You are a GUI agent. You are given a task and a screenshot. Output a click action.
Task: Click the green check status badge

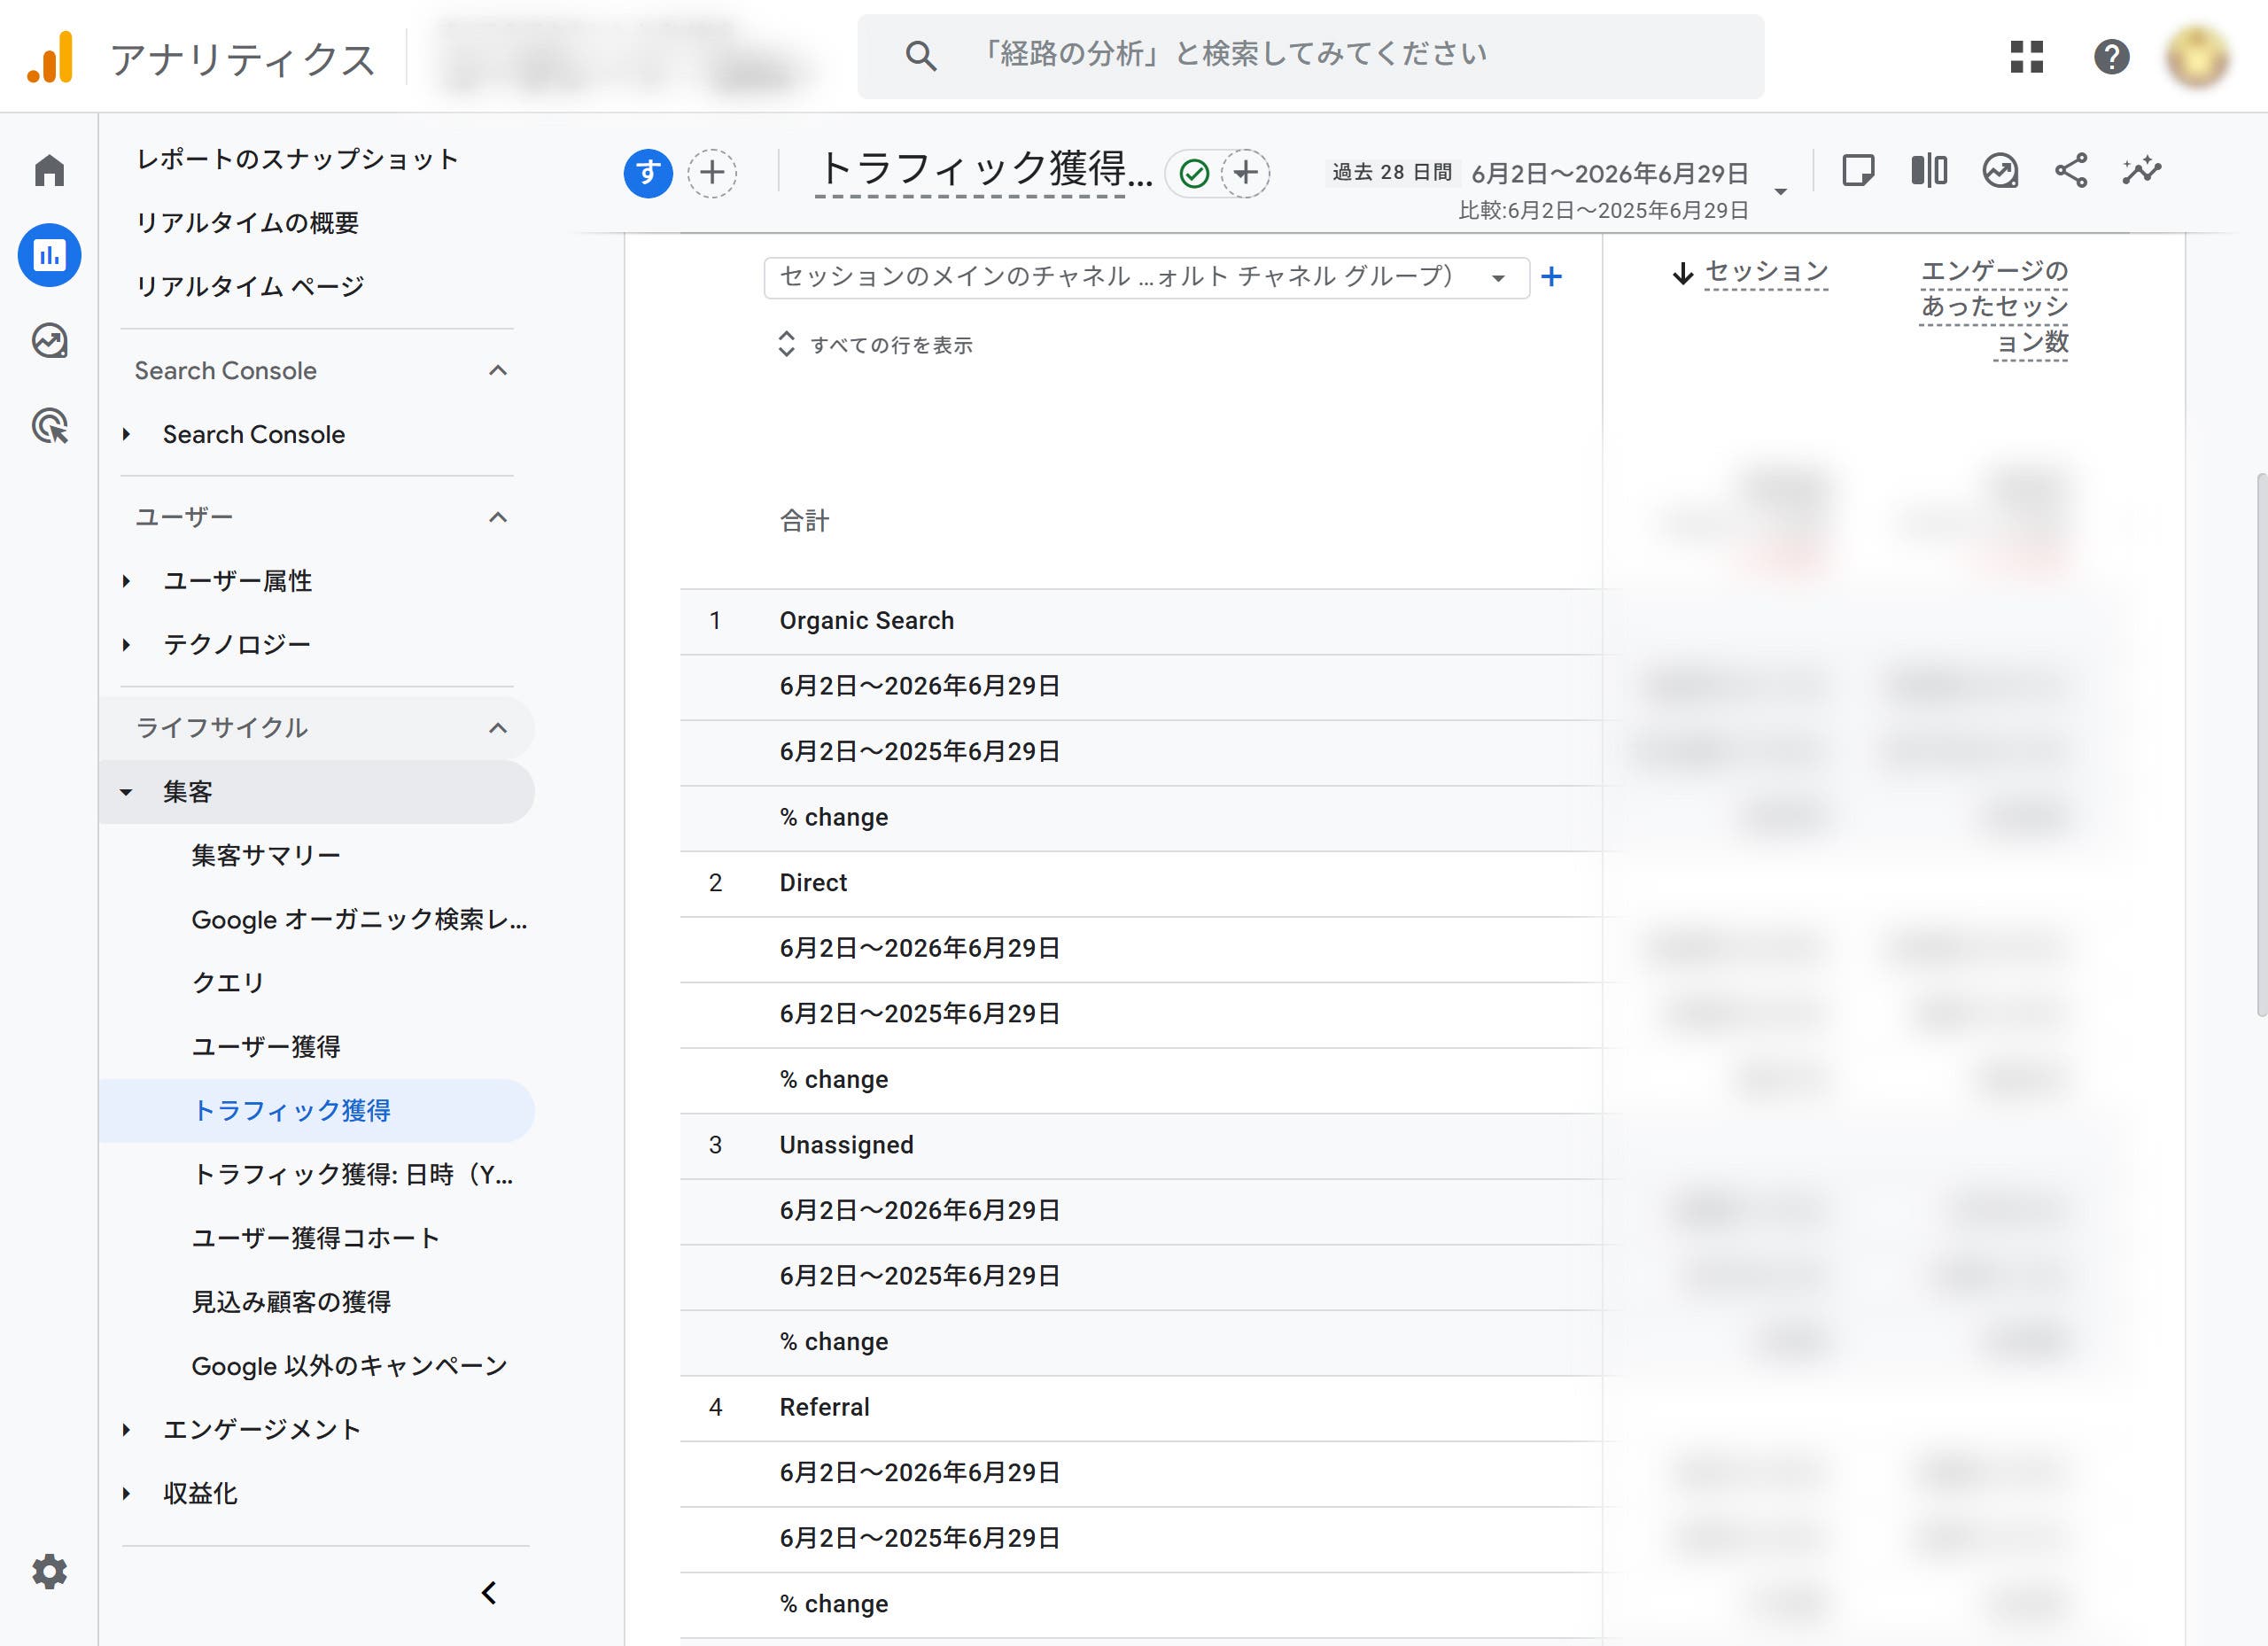click(1194, 174)
